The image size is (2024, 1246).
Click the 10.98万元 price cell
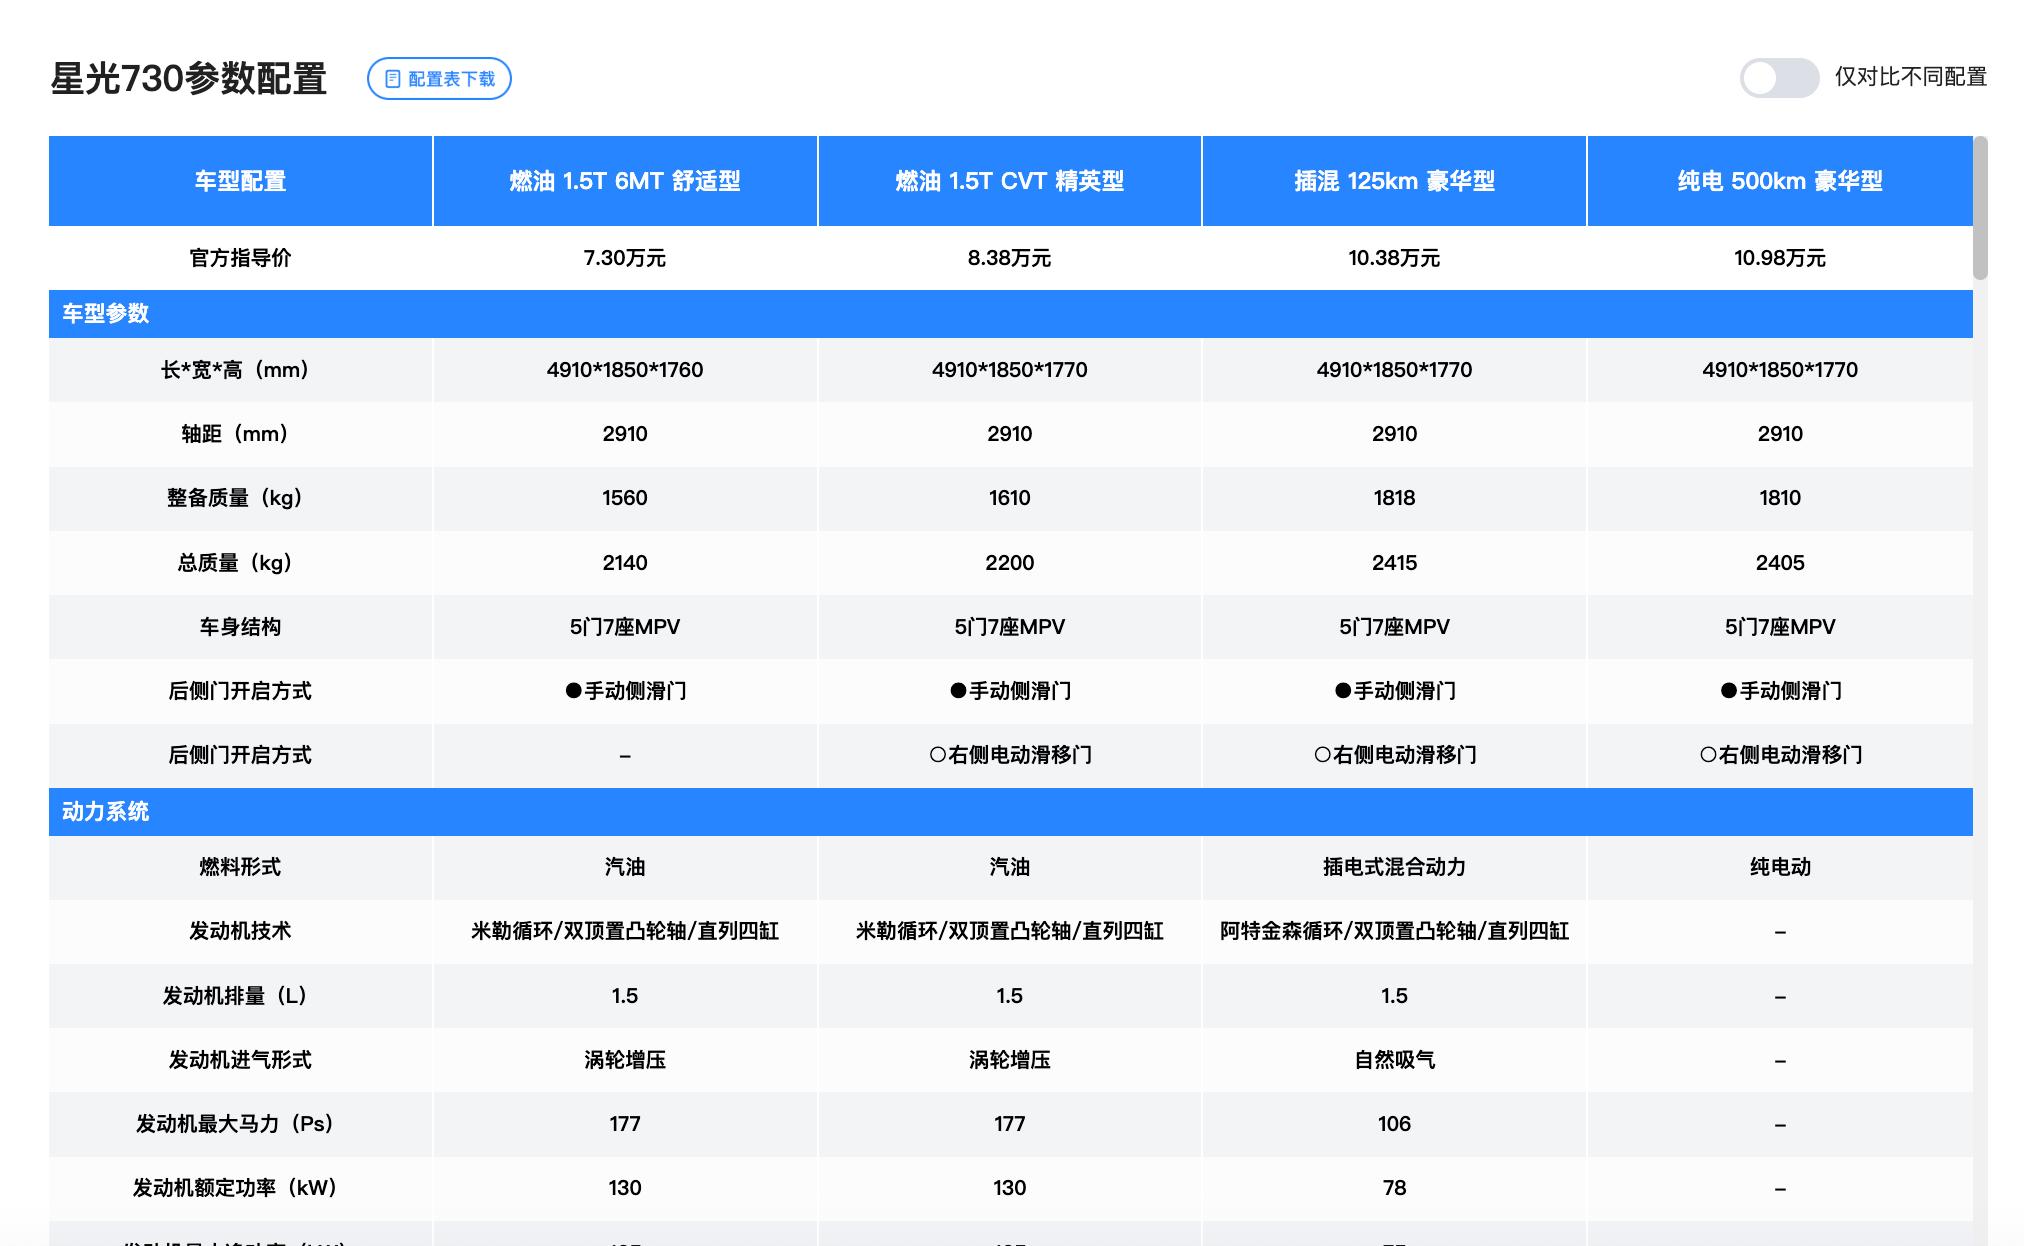[x=1779, y=258]
